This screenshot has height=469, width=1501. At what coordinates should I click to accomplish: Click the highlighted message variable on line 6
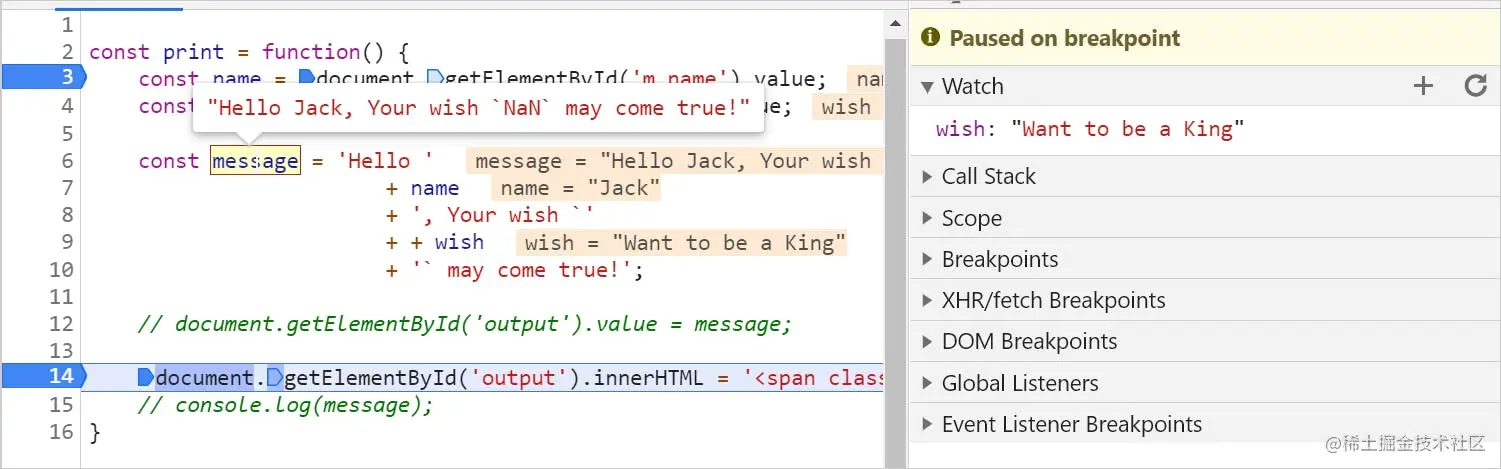(254, 161)
